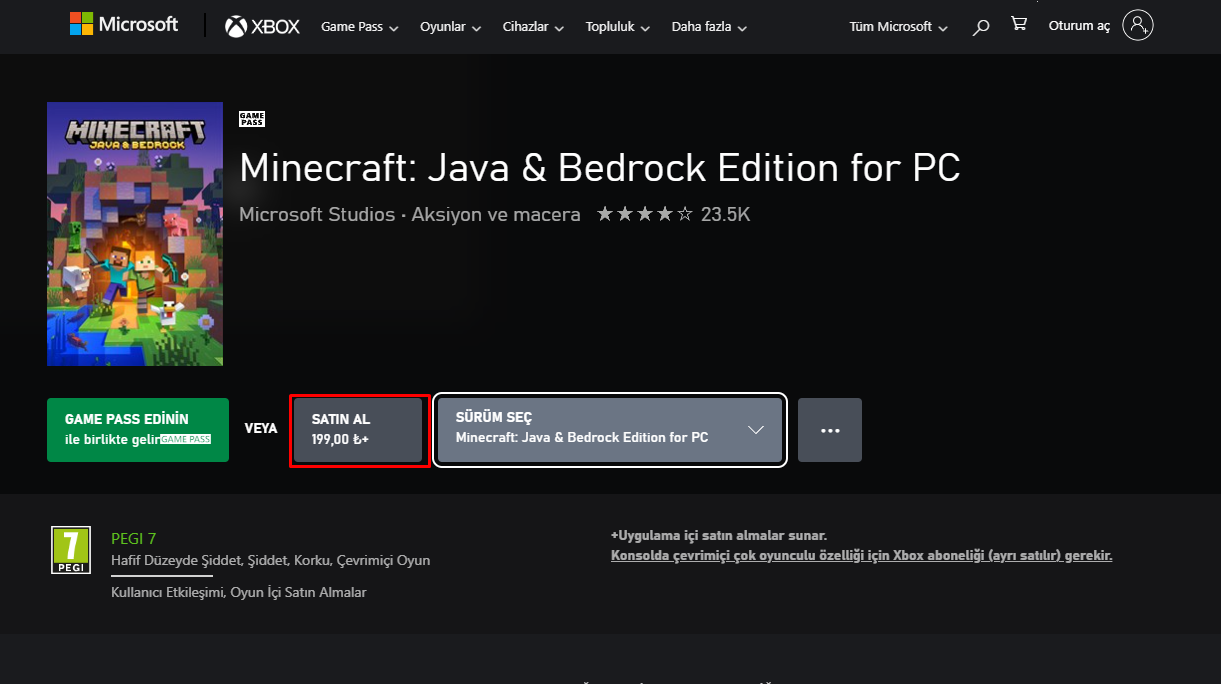1221x684 pixels.
Task: Click the Xbox logo
Action: point(262,26)
